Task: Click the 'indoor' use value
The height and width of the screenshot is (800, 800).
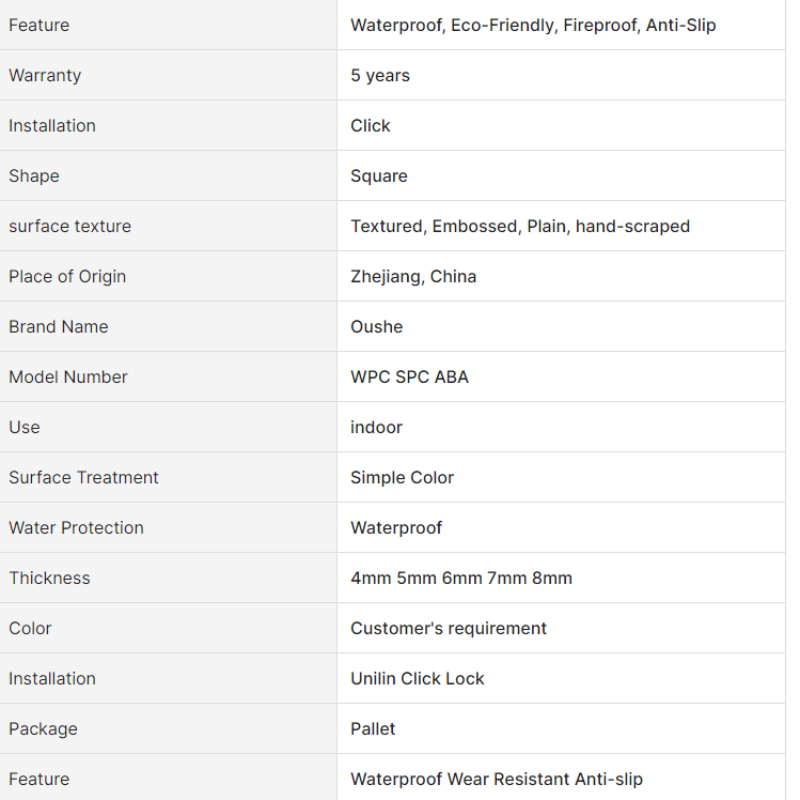Action: coord(376,427)
